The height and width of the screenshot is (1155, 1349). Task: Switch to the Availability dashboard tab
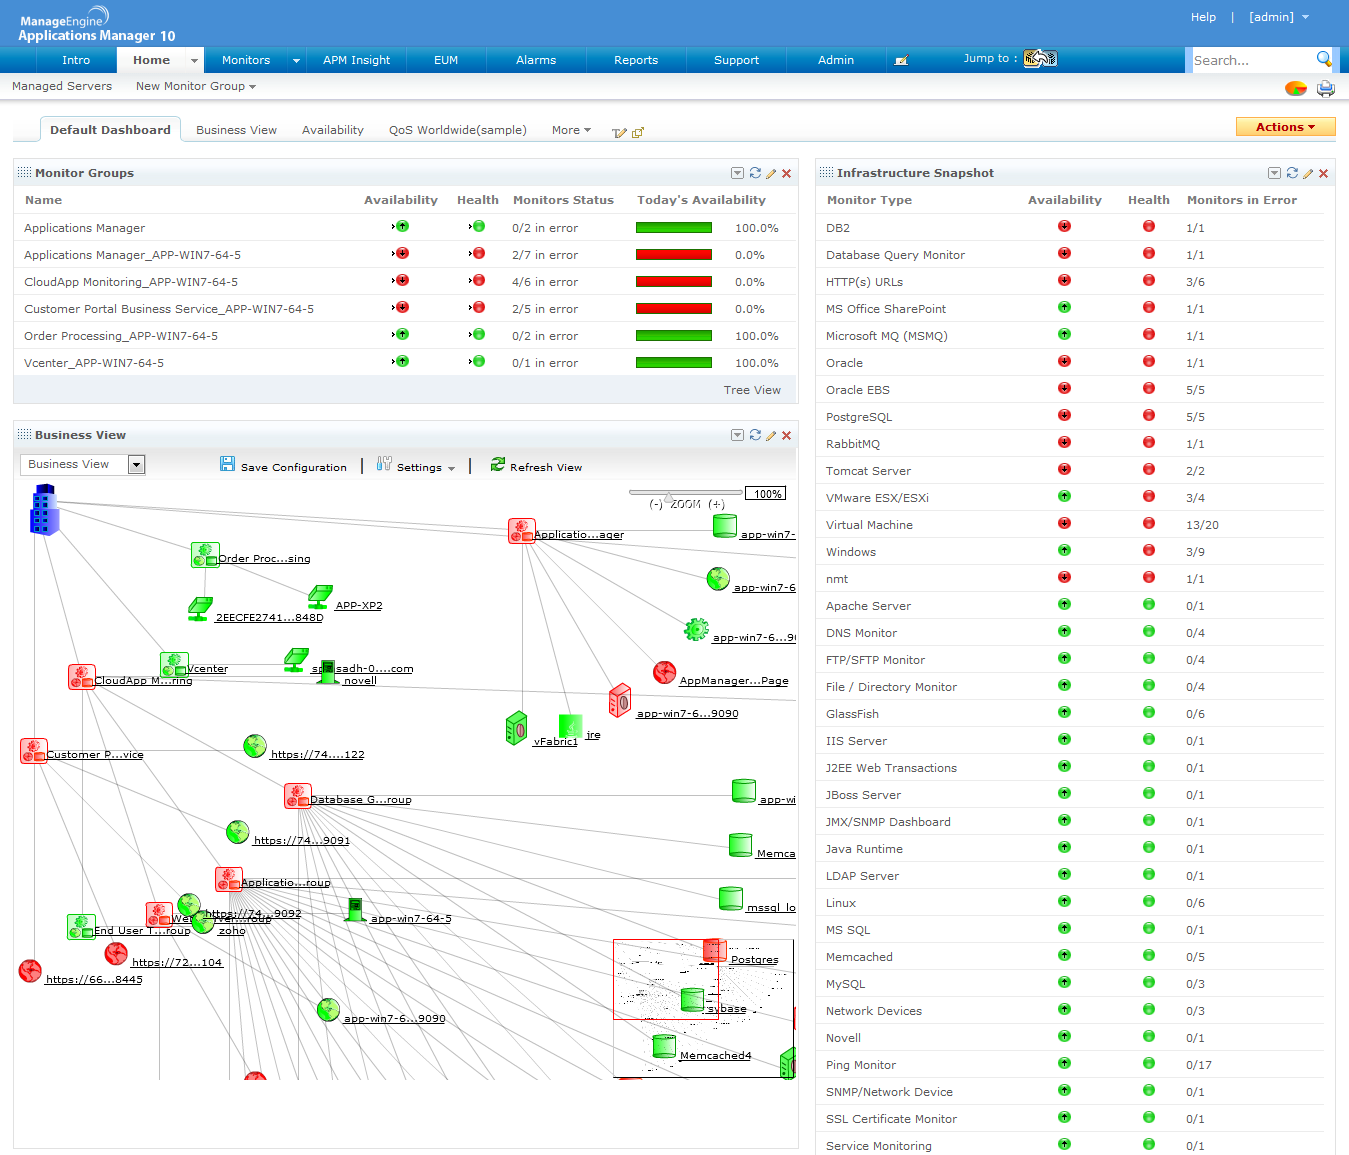click(x=332, y=130)
